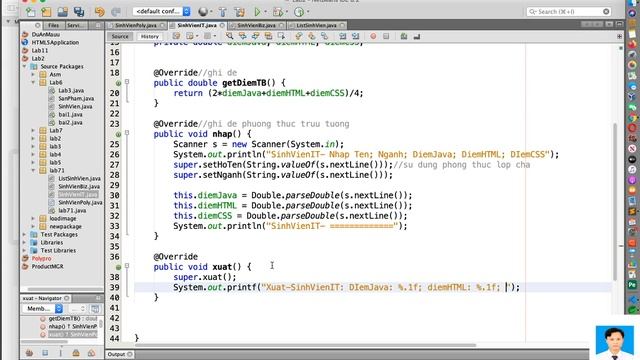Toggle fold marker at xuat method

click(x=127, y=266)
